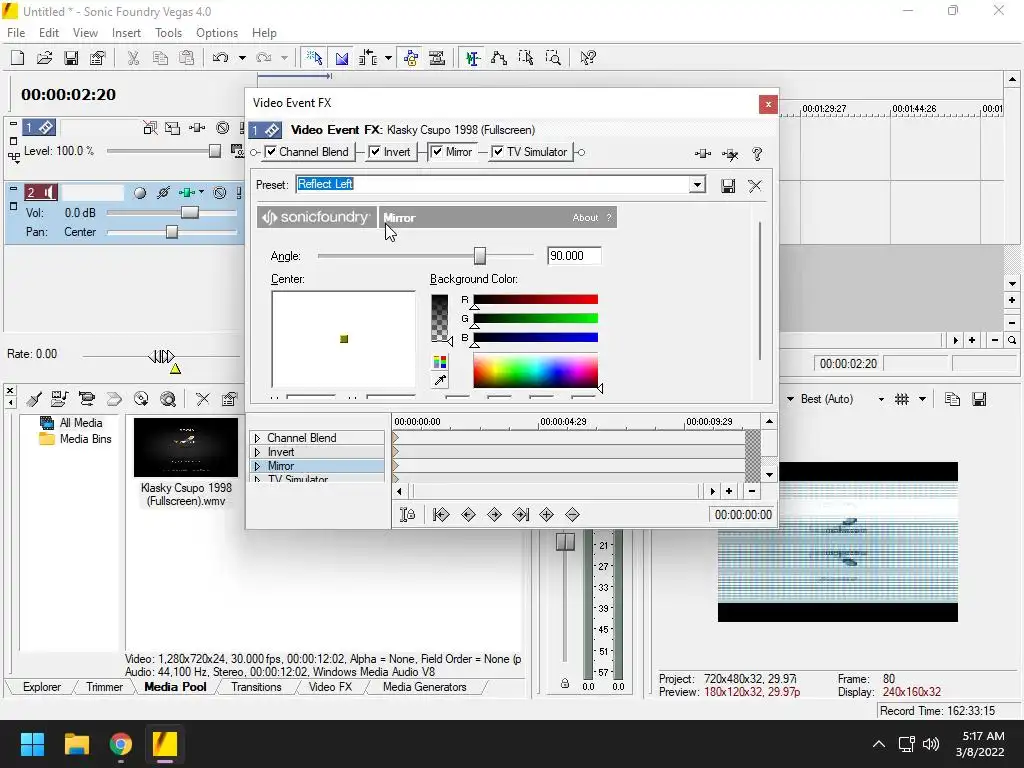
Task: Open File Explorer from Windows taskbar
Action: [76, 744]
